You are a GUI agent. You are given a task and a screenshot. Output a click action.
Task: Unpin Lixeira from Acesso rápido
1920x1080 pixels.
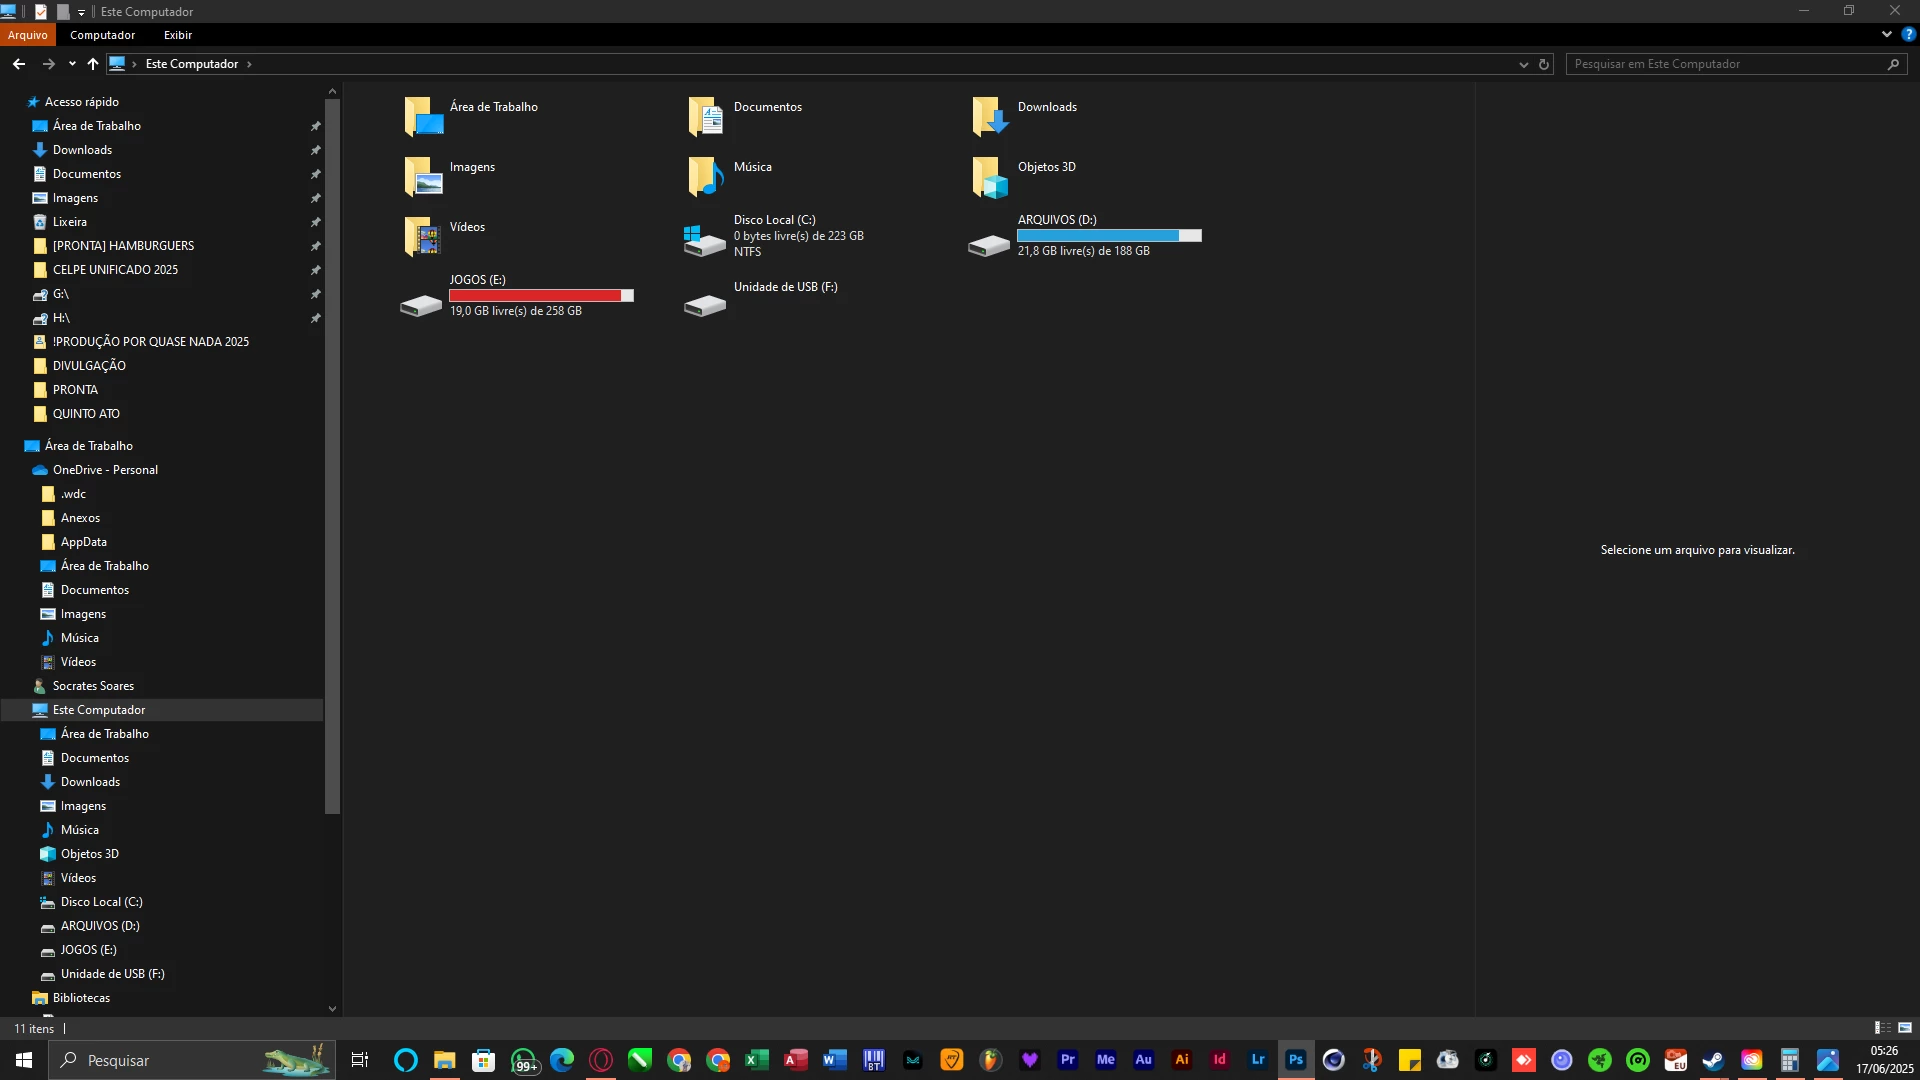[315, 222]
